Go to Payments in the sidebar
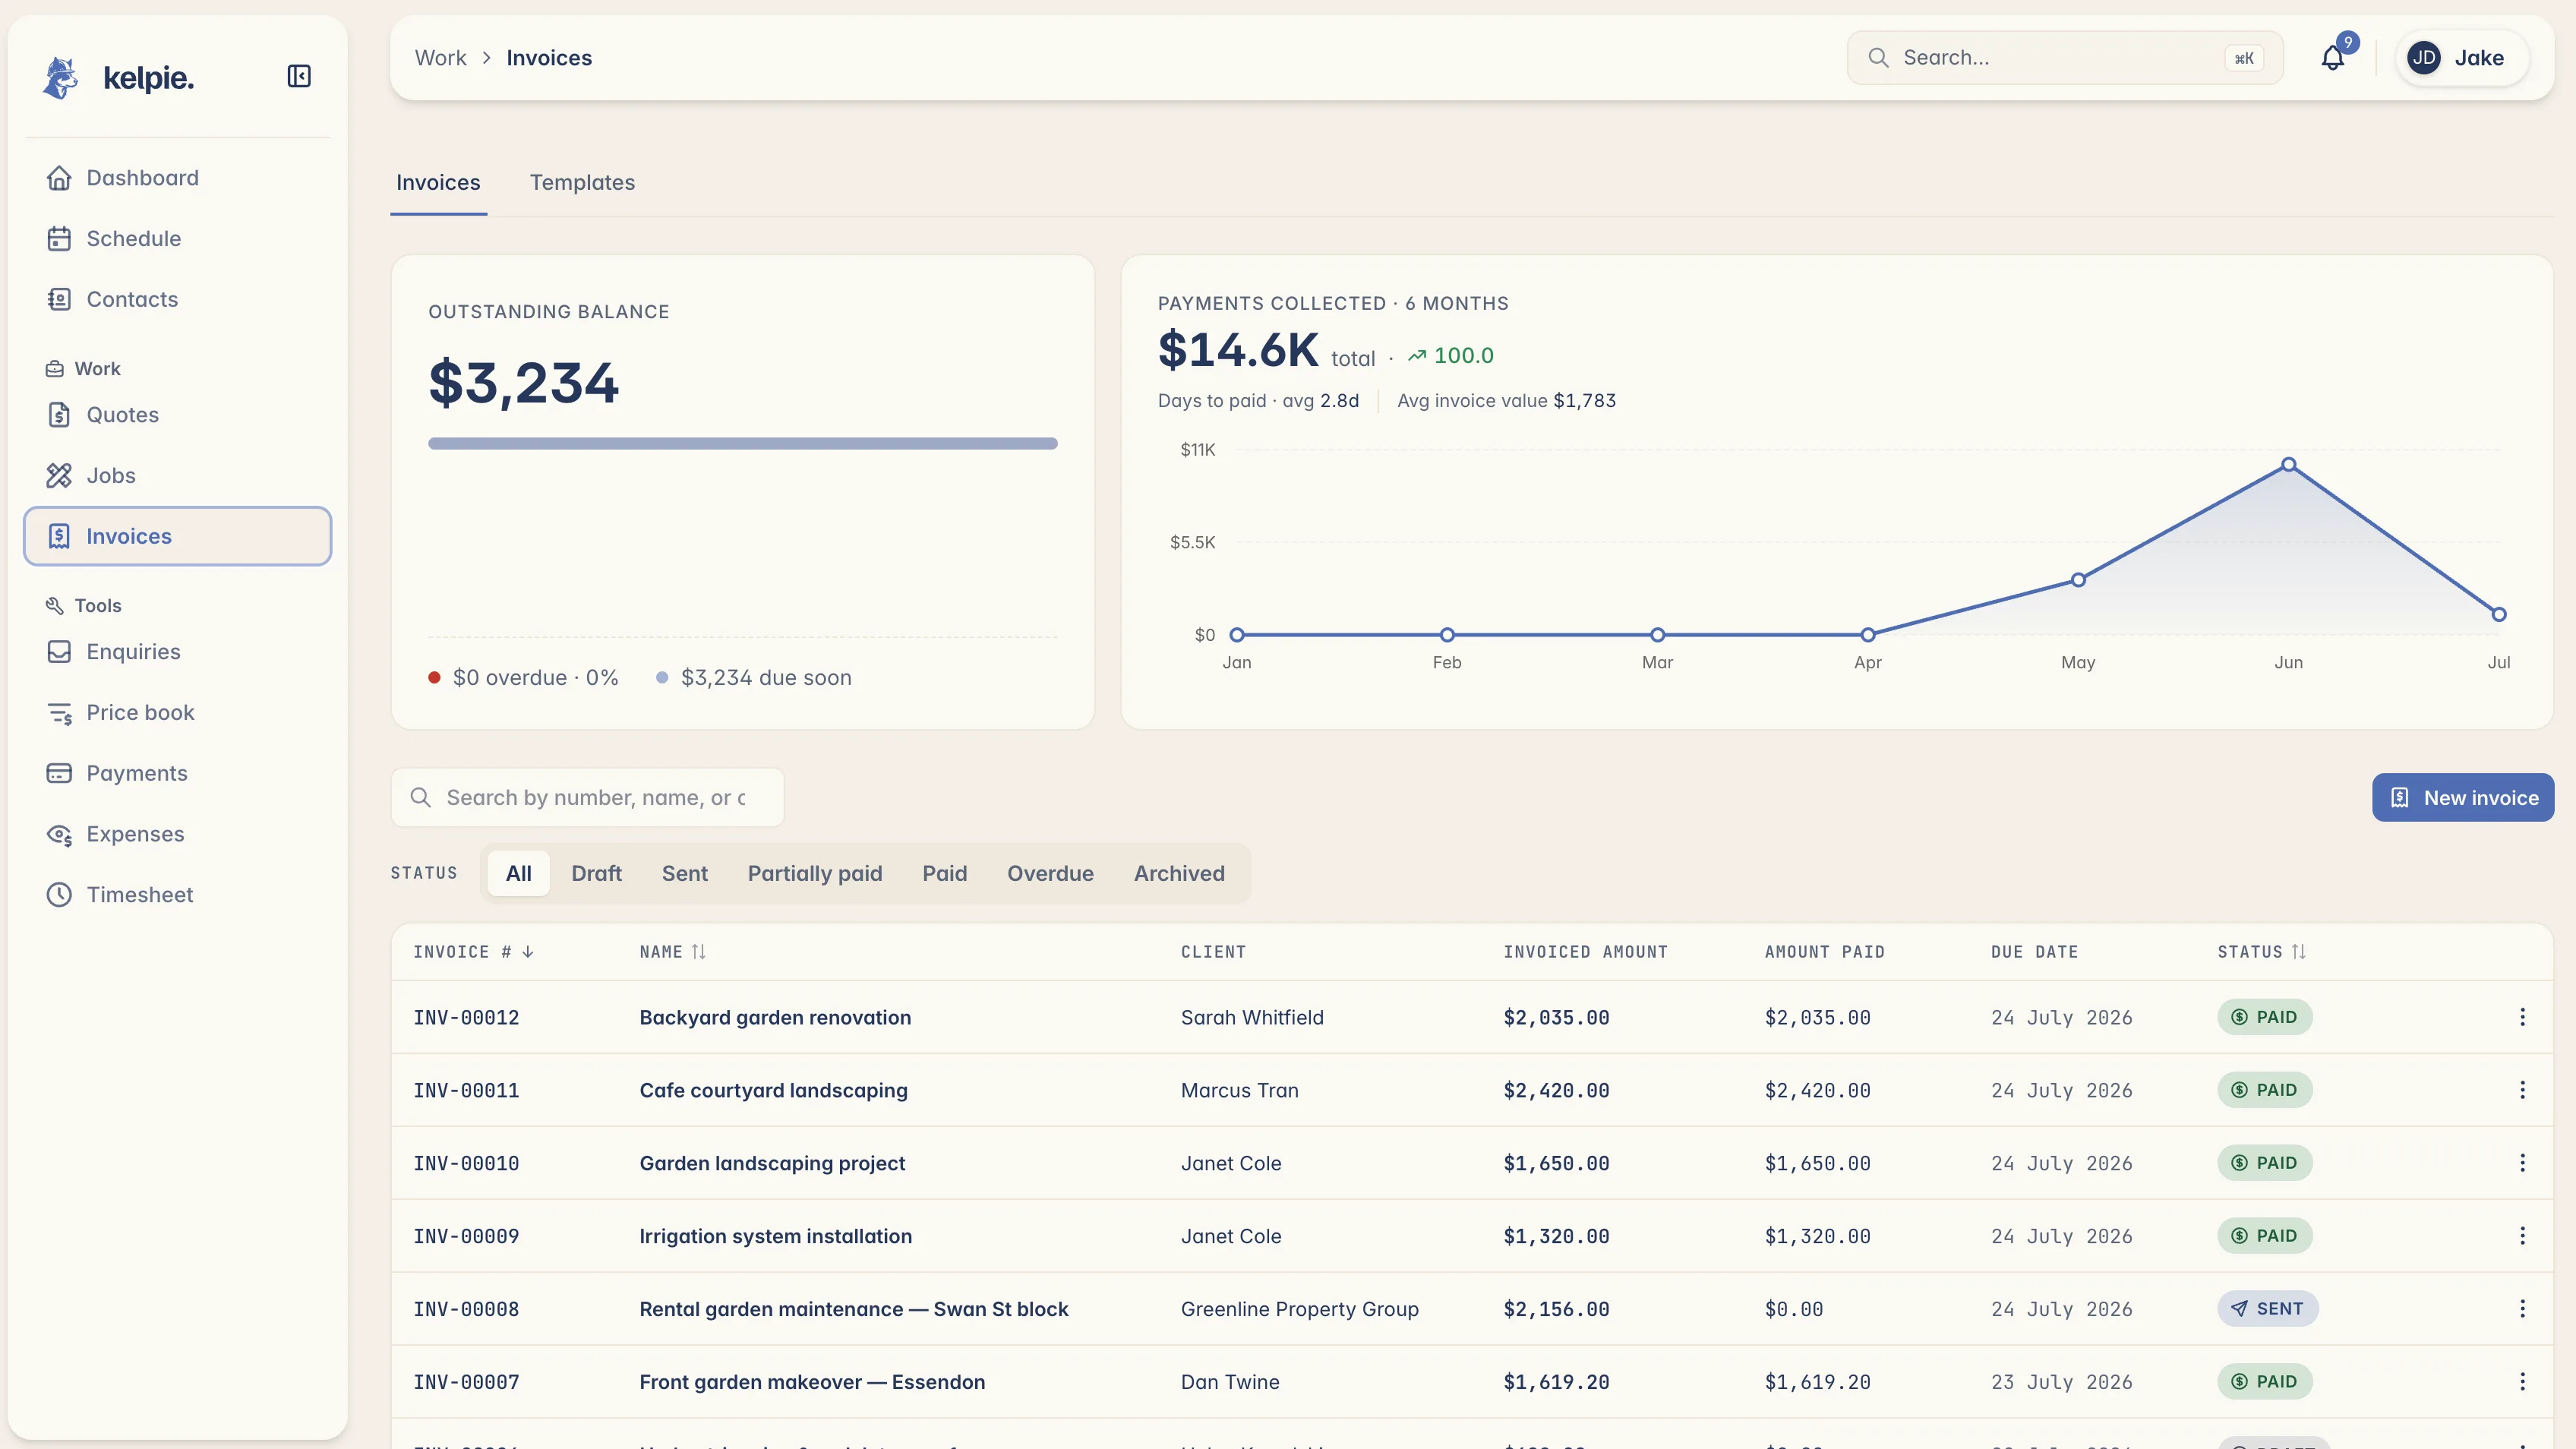The width and height of the screenshot is (2576, 1449). pos(178,773)
